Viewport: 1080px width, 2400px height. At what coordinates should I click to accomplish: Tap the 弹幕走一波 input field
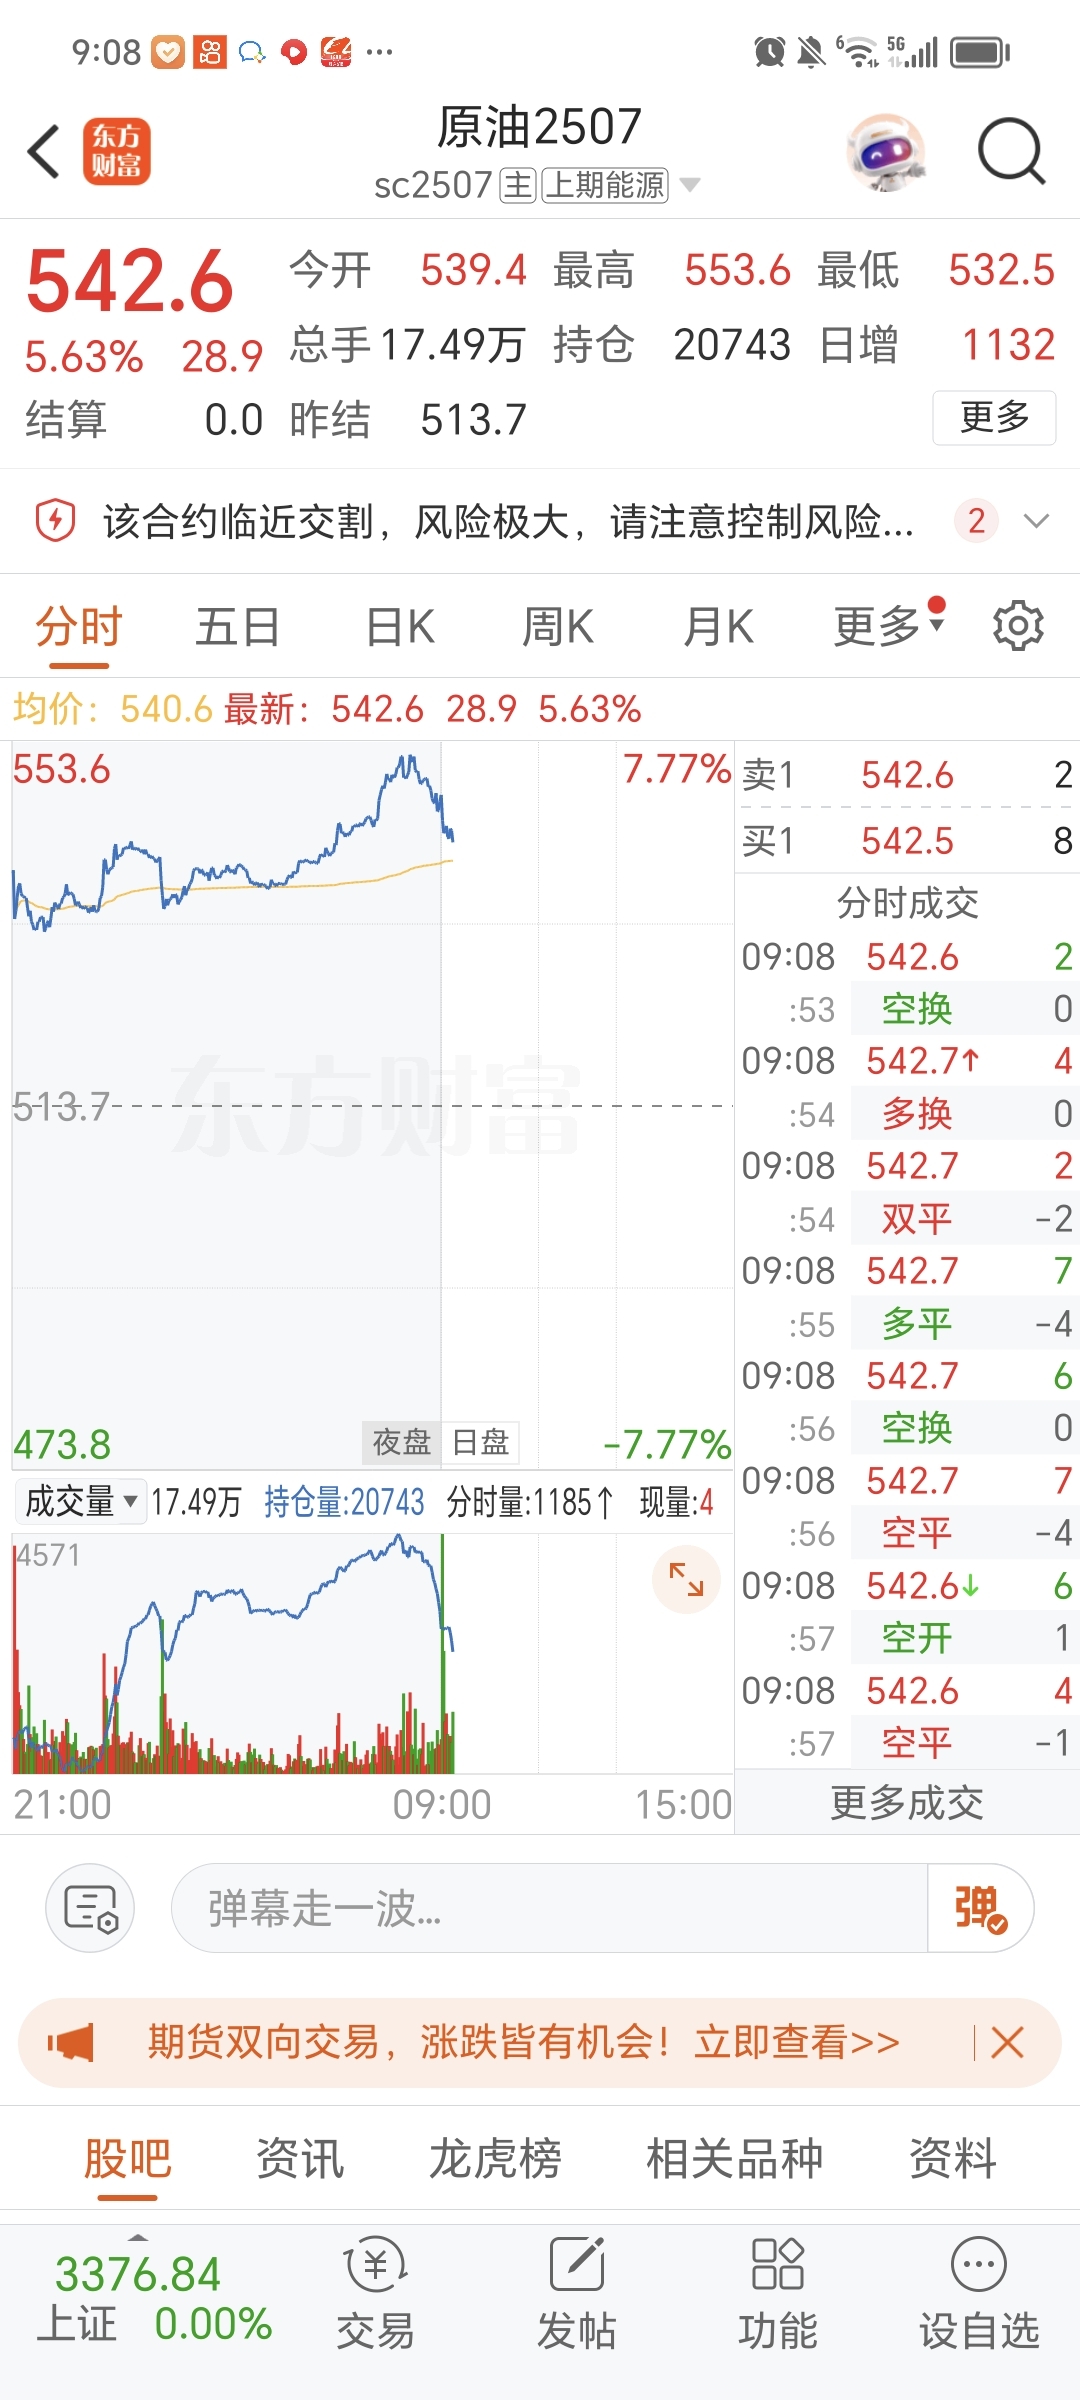tap(550, 1908)
